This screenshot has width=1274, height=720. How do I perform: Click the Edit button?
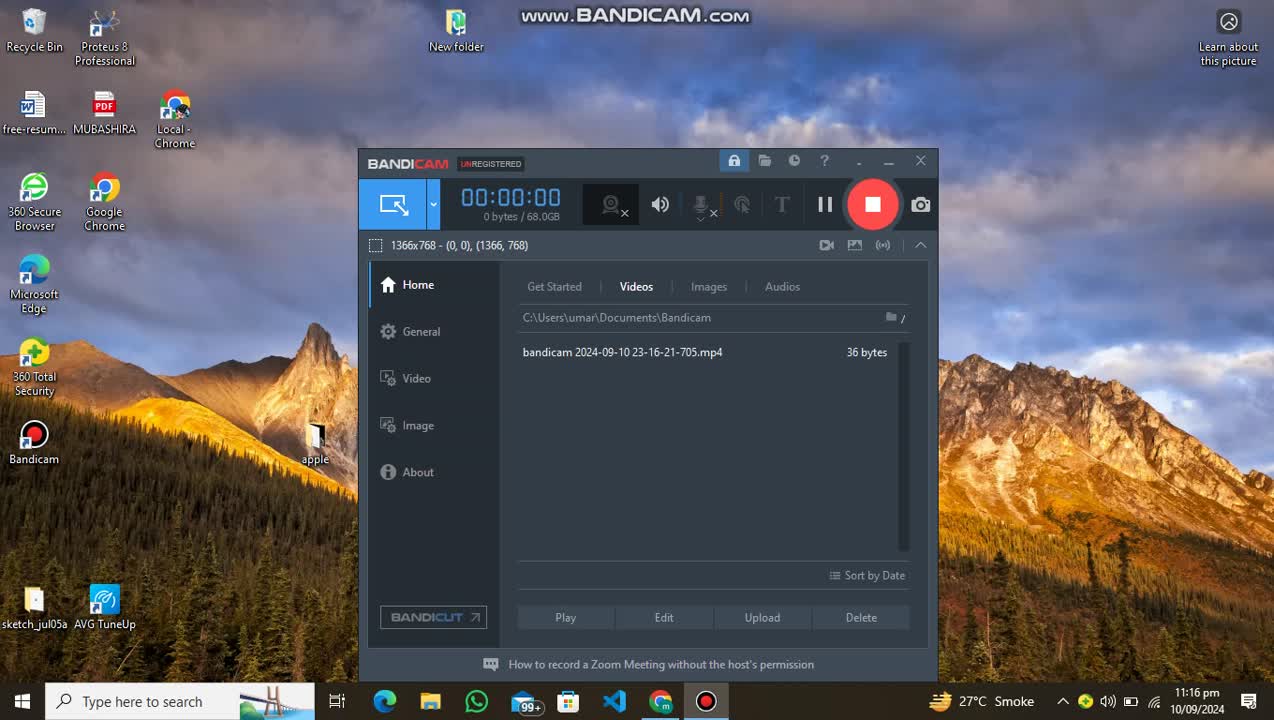664,618
